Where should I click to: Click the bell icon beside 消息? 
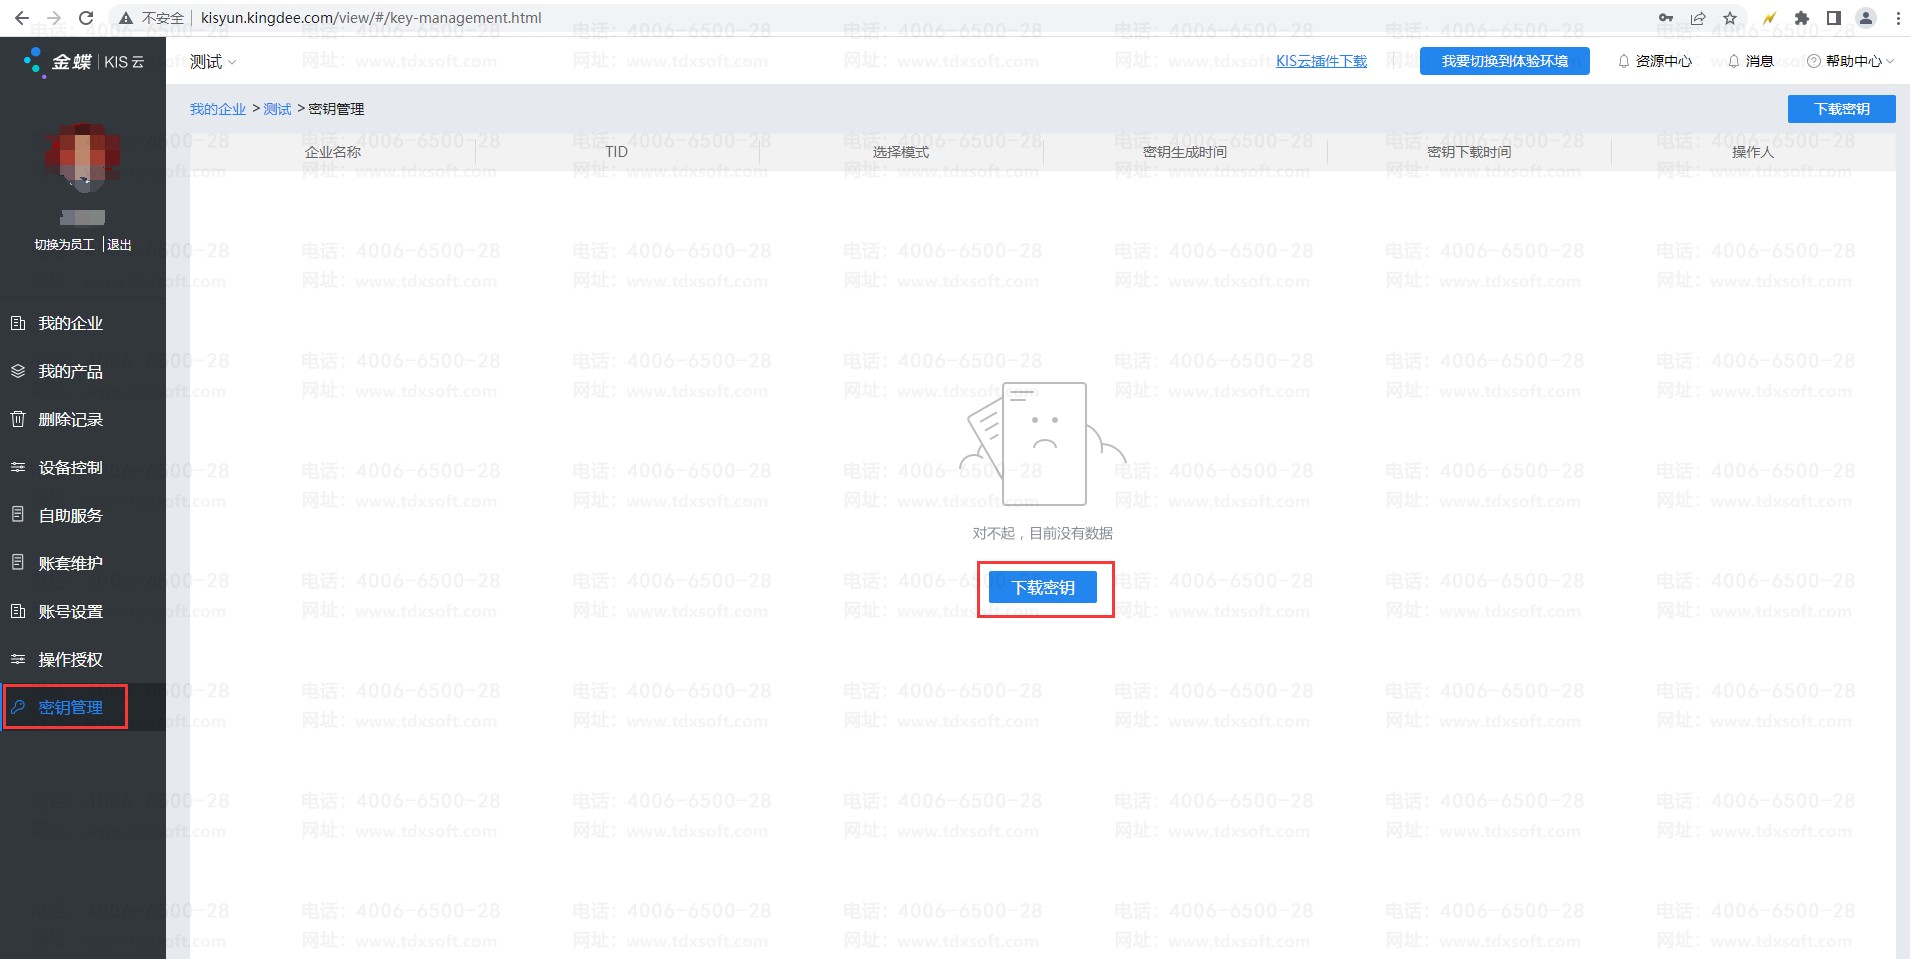click(1733, 61)
